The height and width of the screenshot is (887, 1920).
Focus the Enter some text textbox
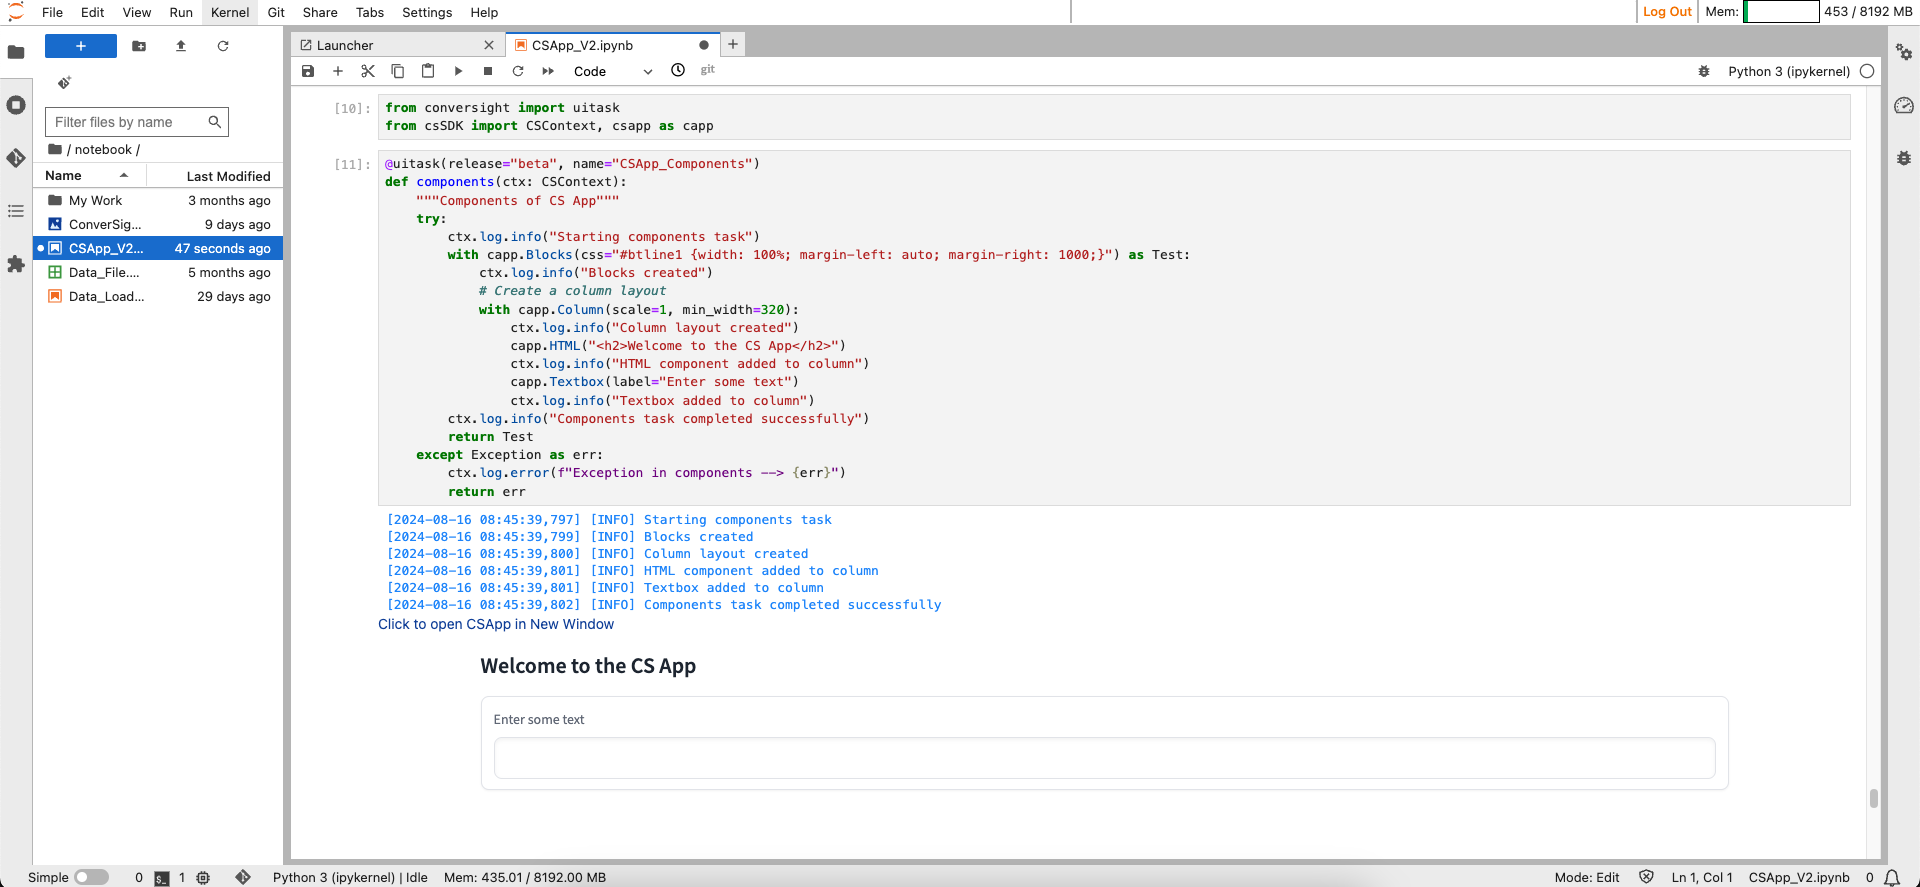coord(1104,758)
